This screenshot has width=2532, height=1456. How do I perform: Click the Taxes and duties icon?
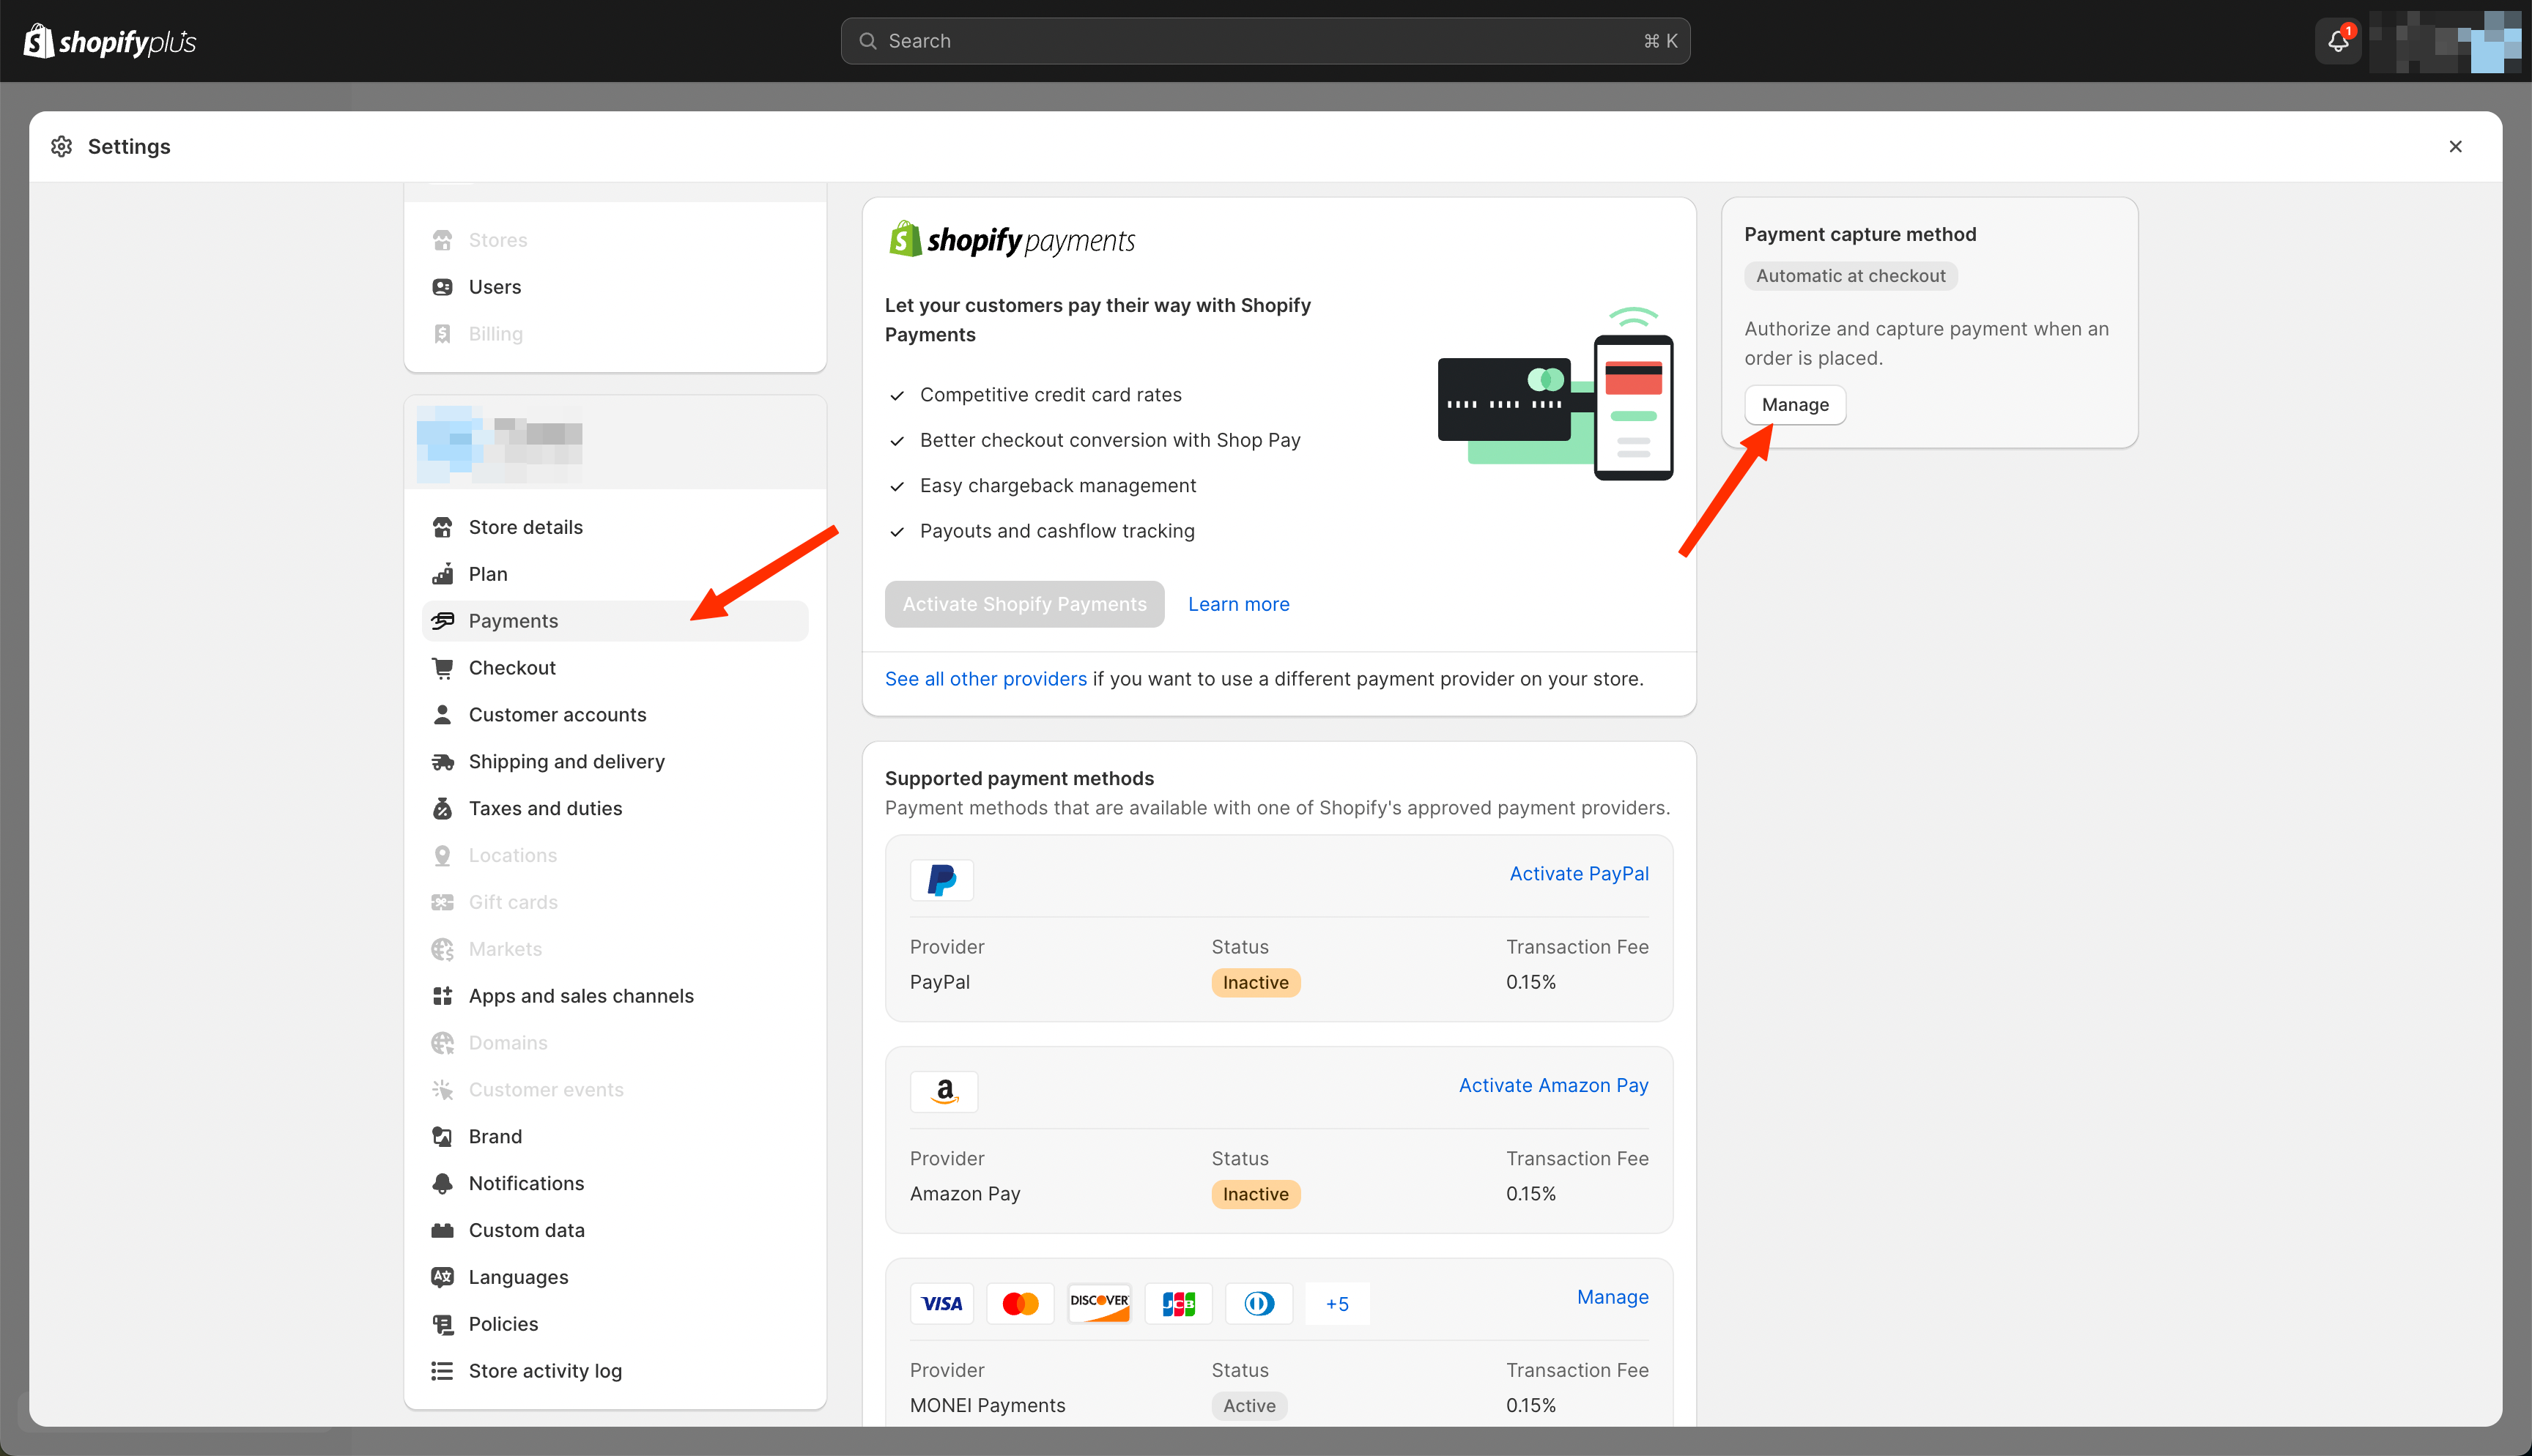pos(442,809)
